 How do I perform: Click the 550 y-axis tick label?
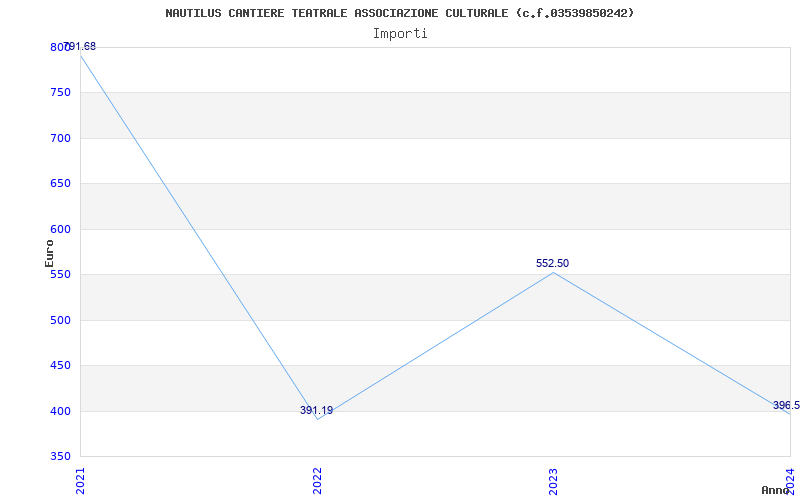60,275
